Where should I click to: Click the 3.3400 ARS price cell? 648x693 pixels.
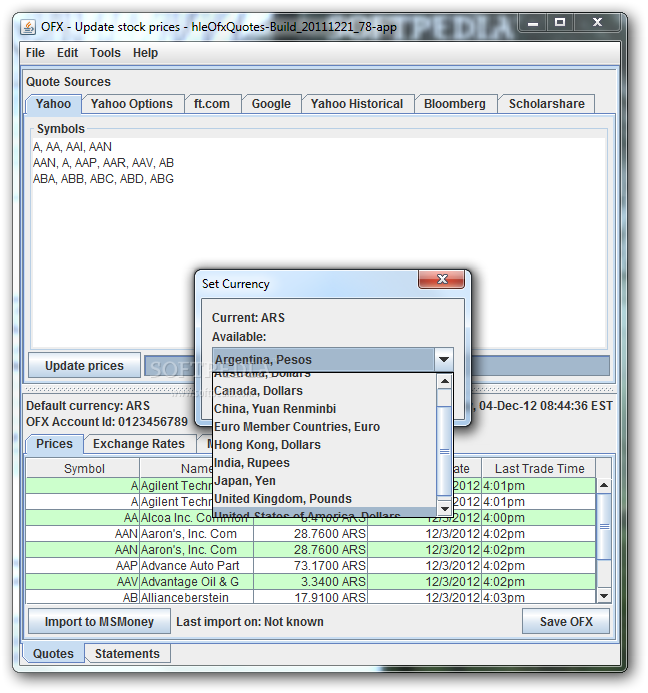coord(310,582)
